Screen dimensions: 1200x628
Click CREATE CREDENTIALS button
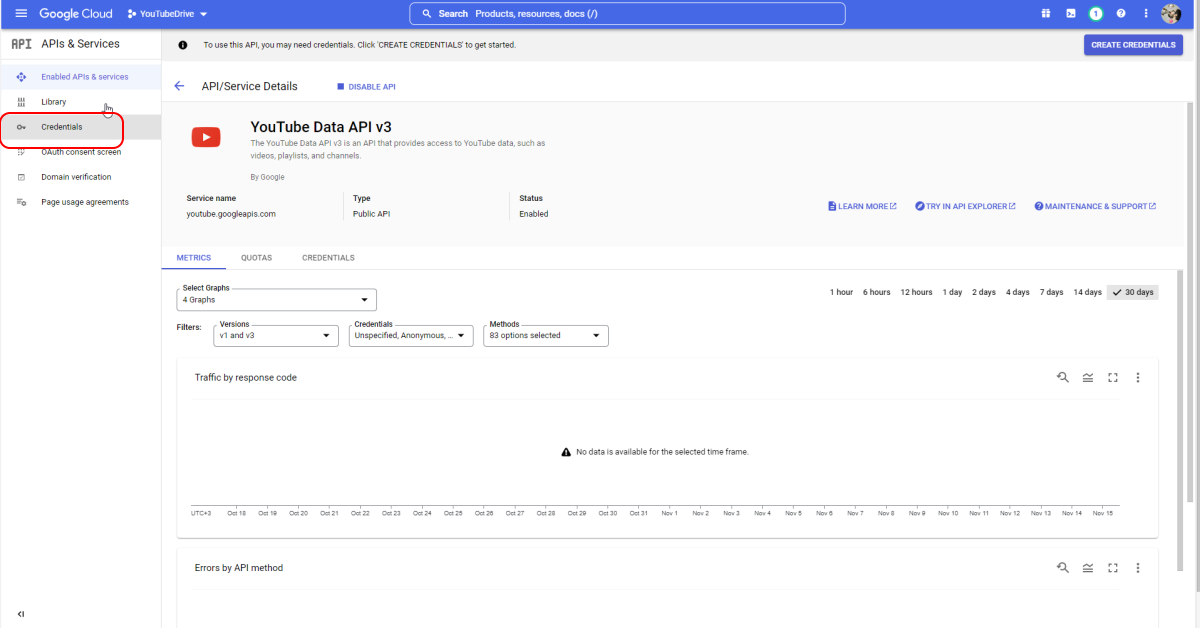click(1133, 45)
